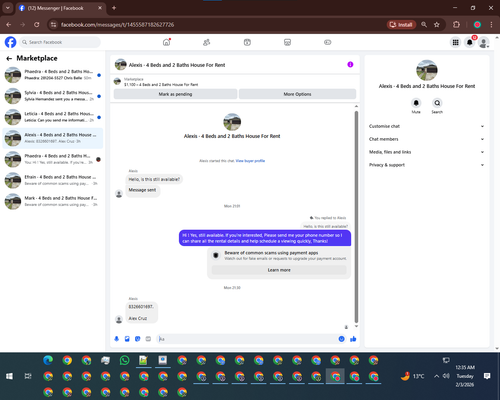Open Mark's house for rent conversation

click(x=53, y=201)
